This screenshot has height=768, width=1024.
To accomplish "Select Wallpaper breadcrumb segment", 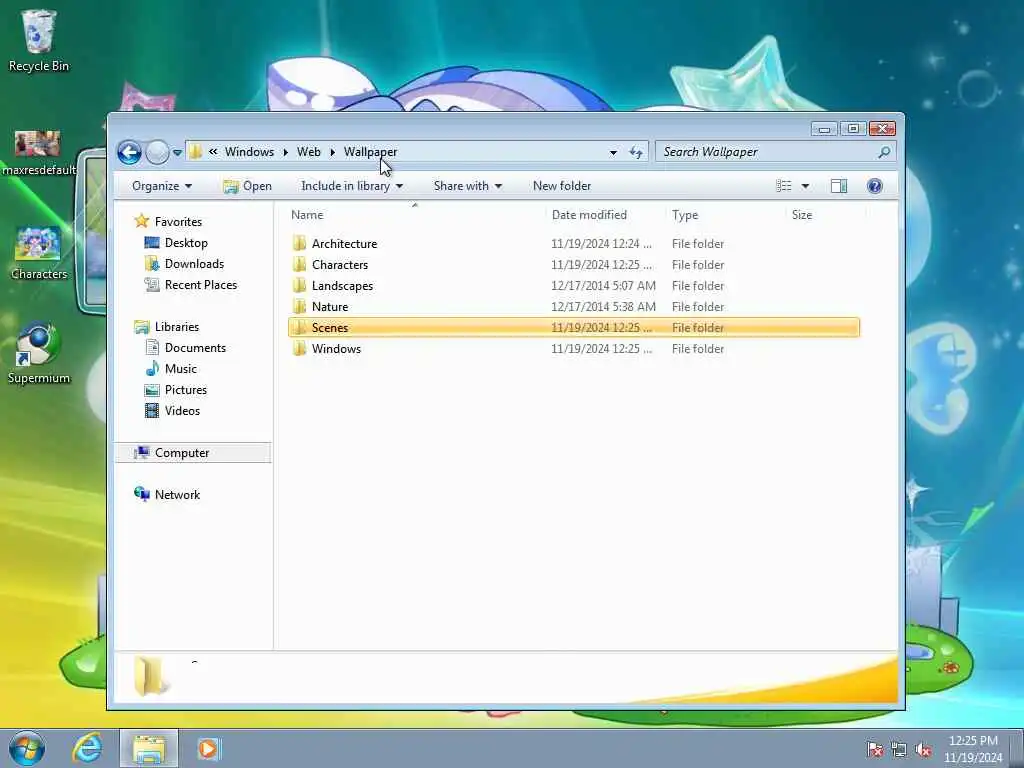I will click(x=370, y=152).
